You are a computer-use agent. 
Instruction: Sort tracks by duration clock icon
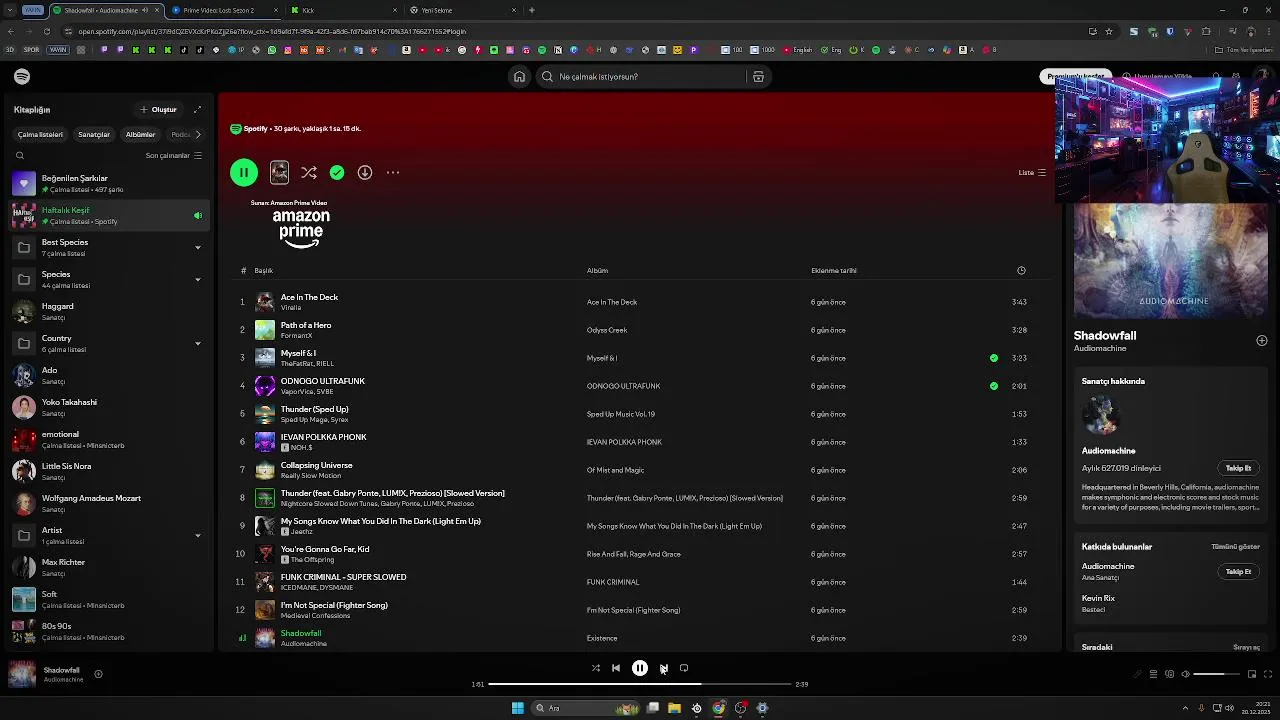[1021, 270]
